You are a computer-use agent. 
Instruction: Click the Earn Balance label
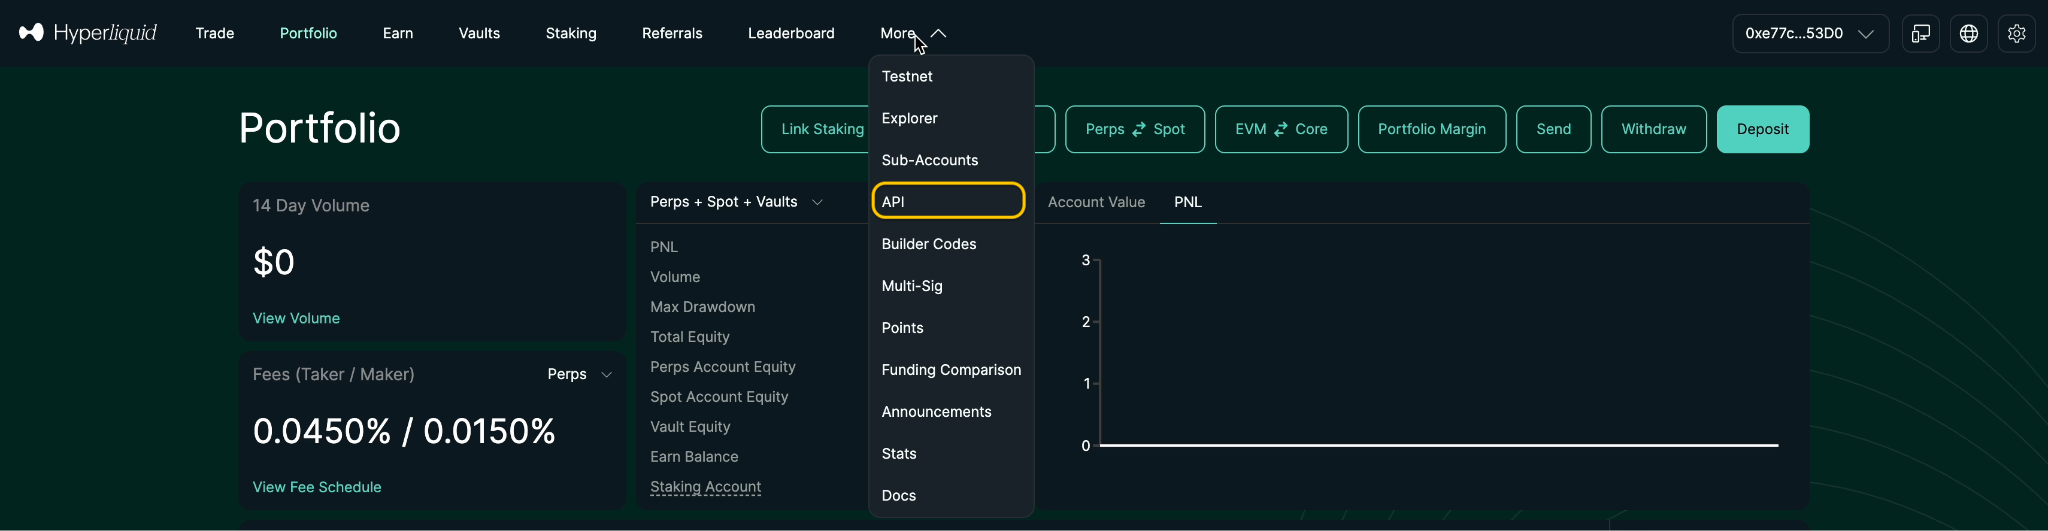point(694,457)
